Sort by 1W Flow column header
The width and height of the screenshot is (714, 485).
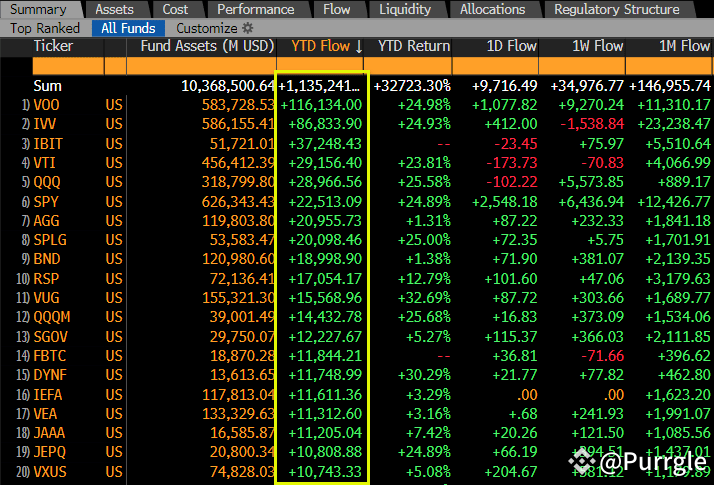tap(597, 46)
